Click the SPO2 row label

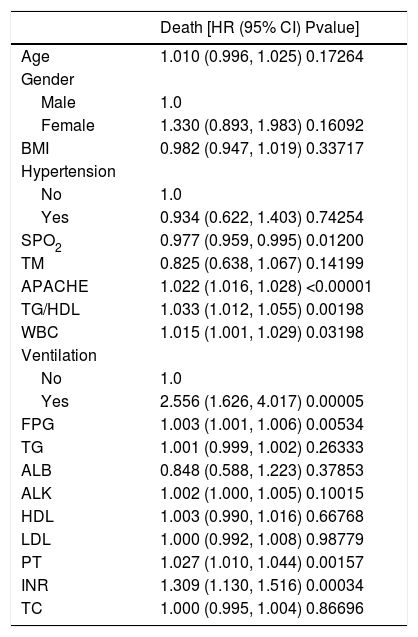tap(41, 242)
